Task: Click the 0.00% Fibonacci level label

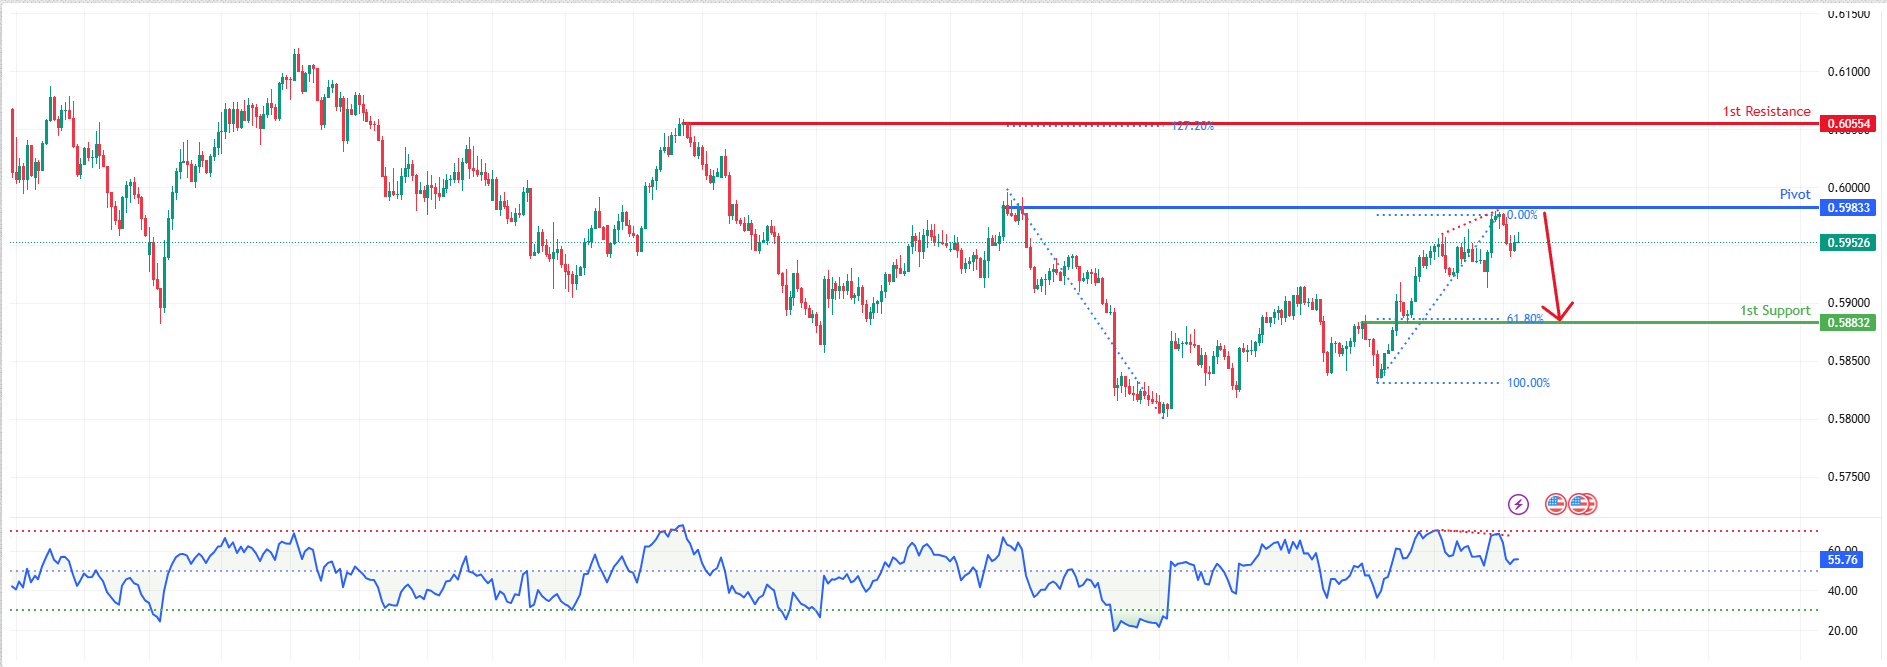Action: point(1522,215)
